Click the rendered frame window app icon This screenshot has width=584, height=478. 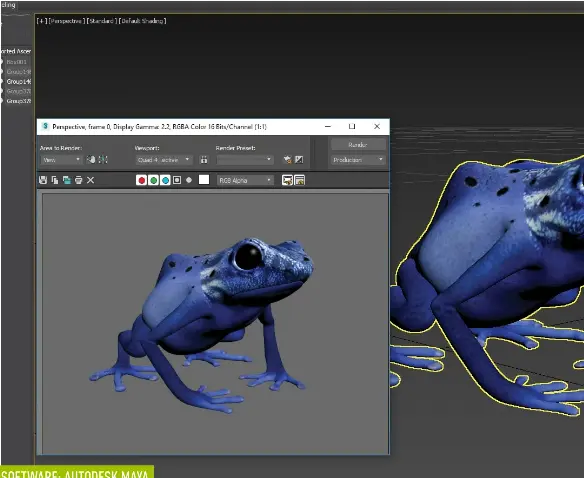45,126
